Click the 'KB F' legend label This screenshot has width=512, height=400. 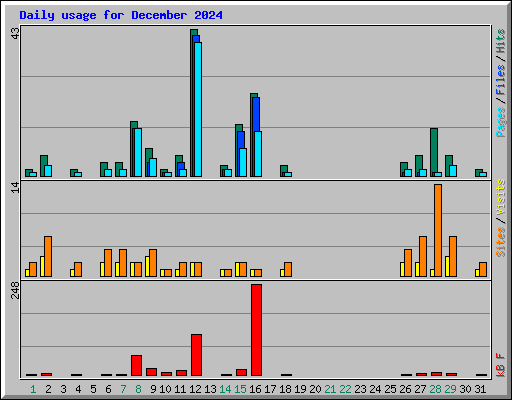tap(500, 365)
